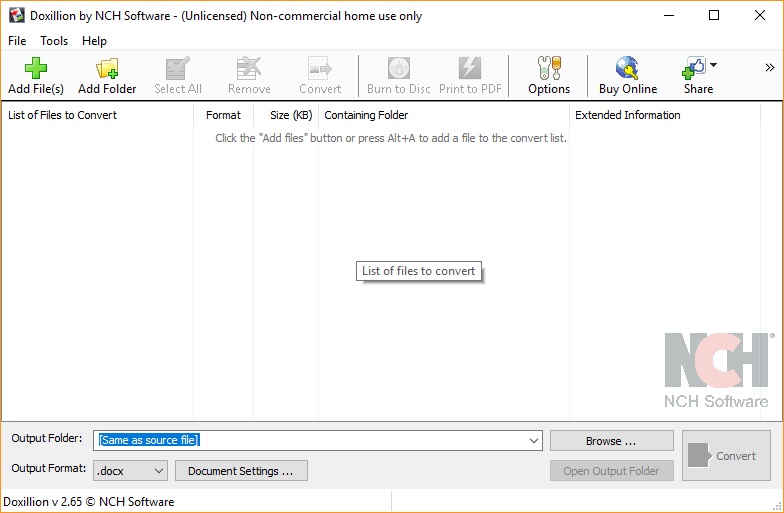Click the Buy Online icon
This screenshot has width=784, height=513.
point(627,68)
